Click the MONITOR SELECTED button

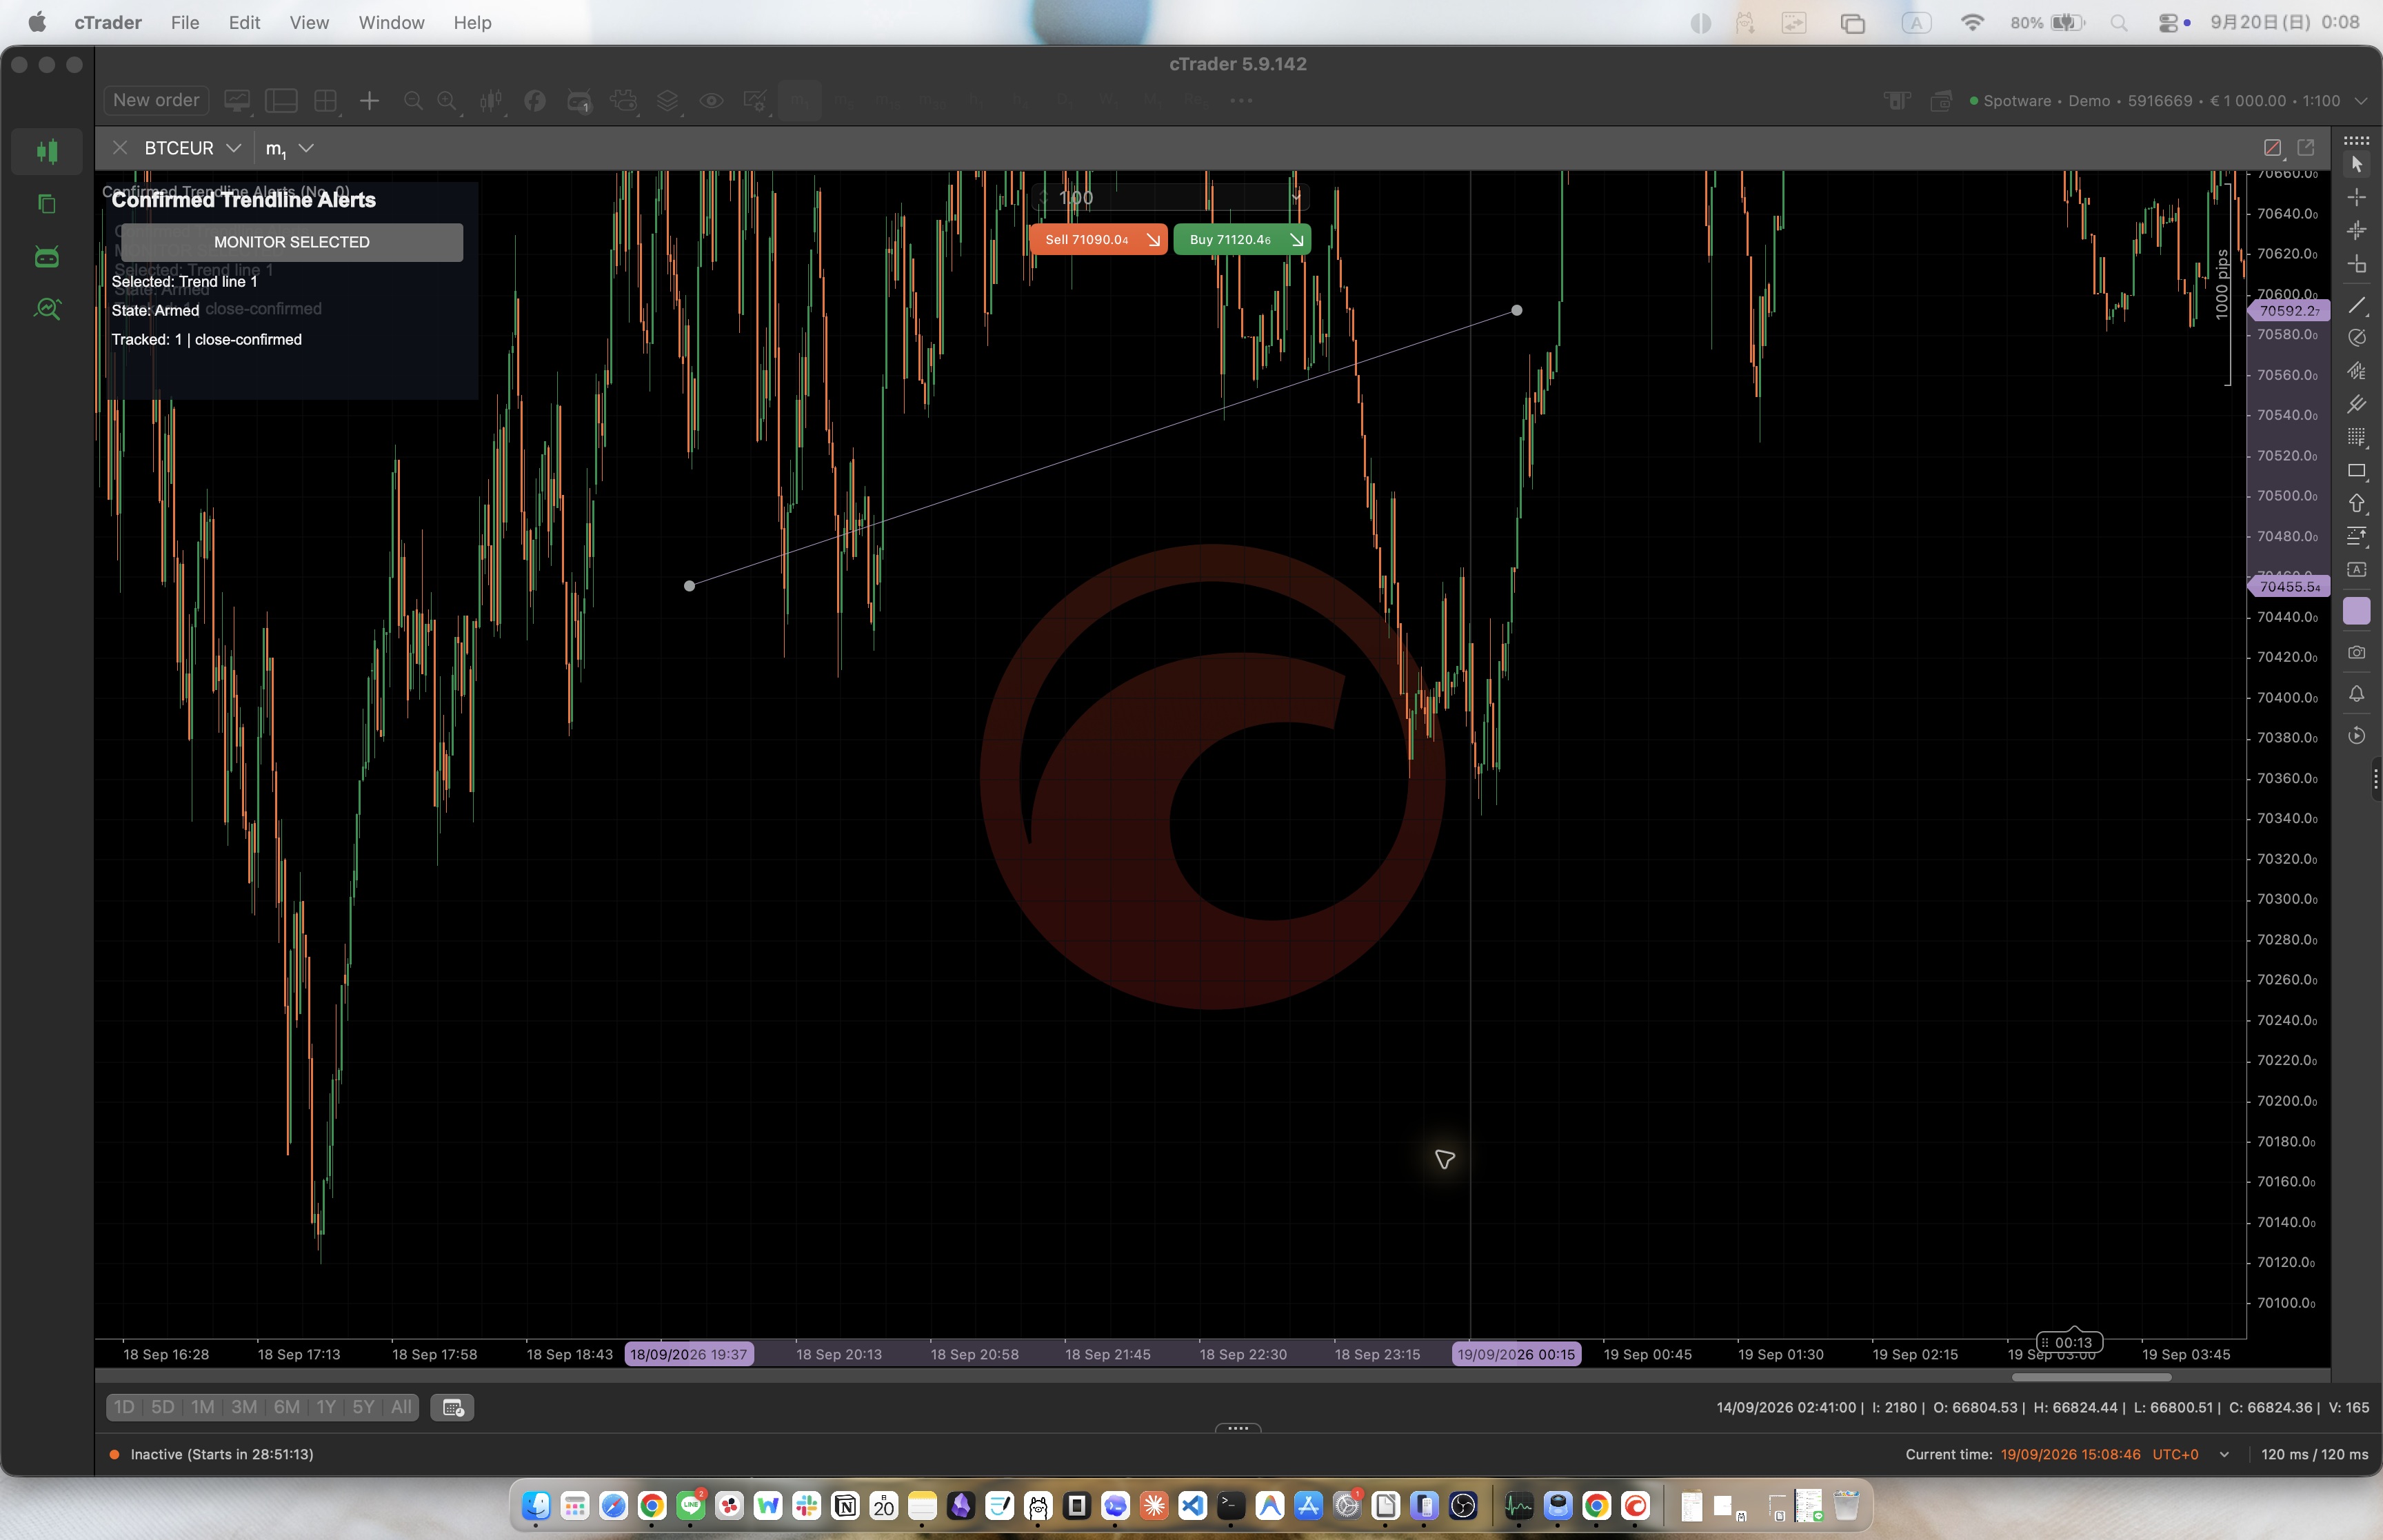[291, 242]
